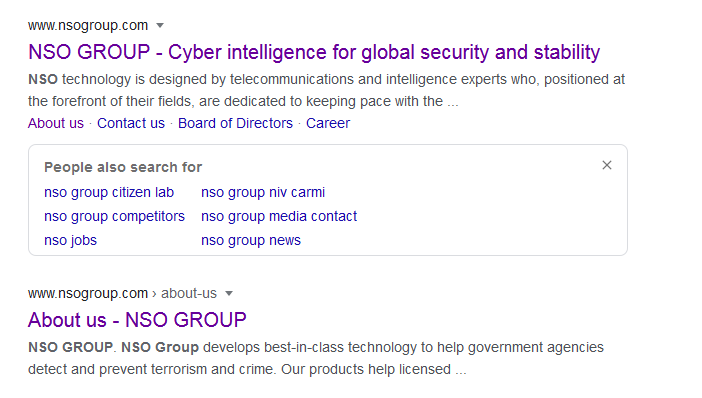The image size is (702, 398).
Task: Open Board of Directors sitelink
Action: (x=235, y=123)
